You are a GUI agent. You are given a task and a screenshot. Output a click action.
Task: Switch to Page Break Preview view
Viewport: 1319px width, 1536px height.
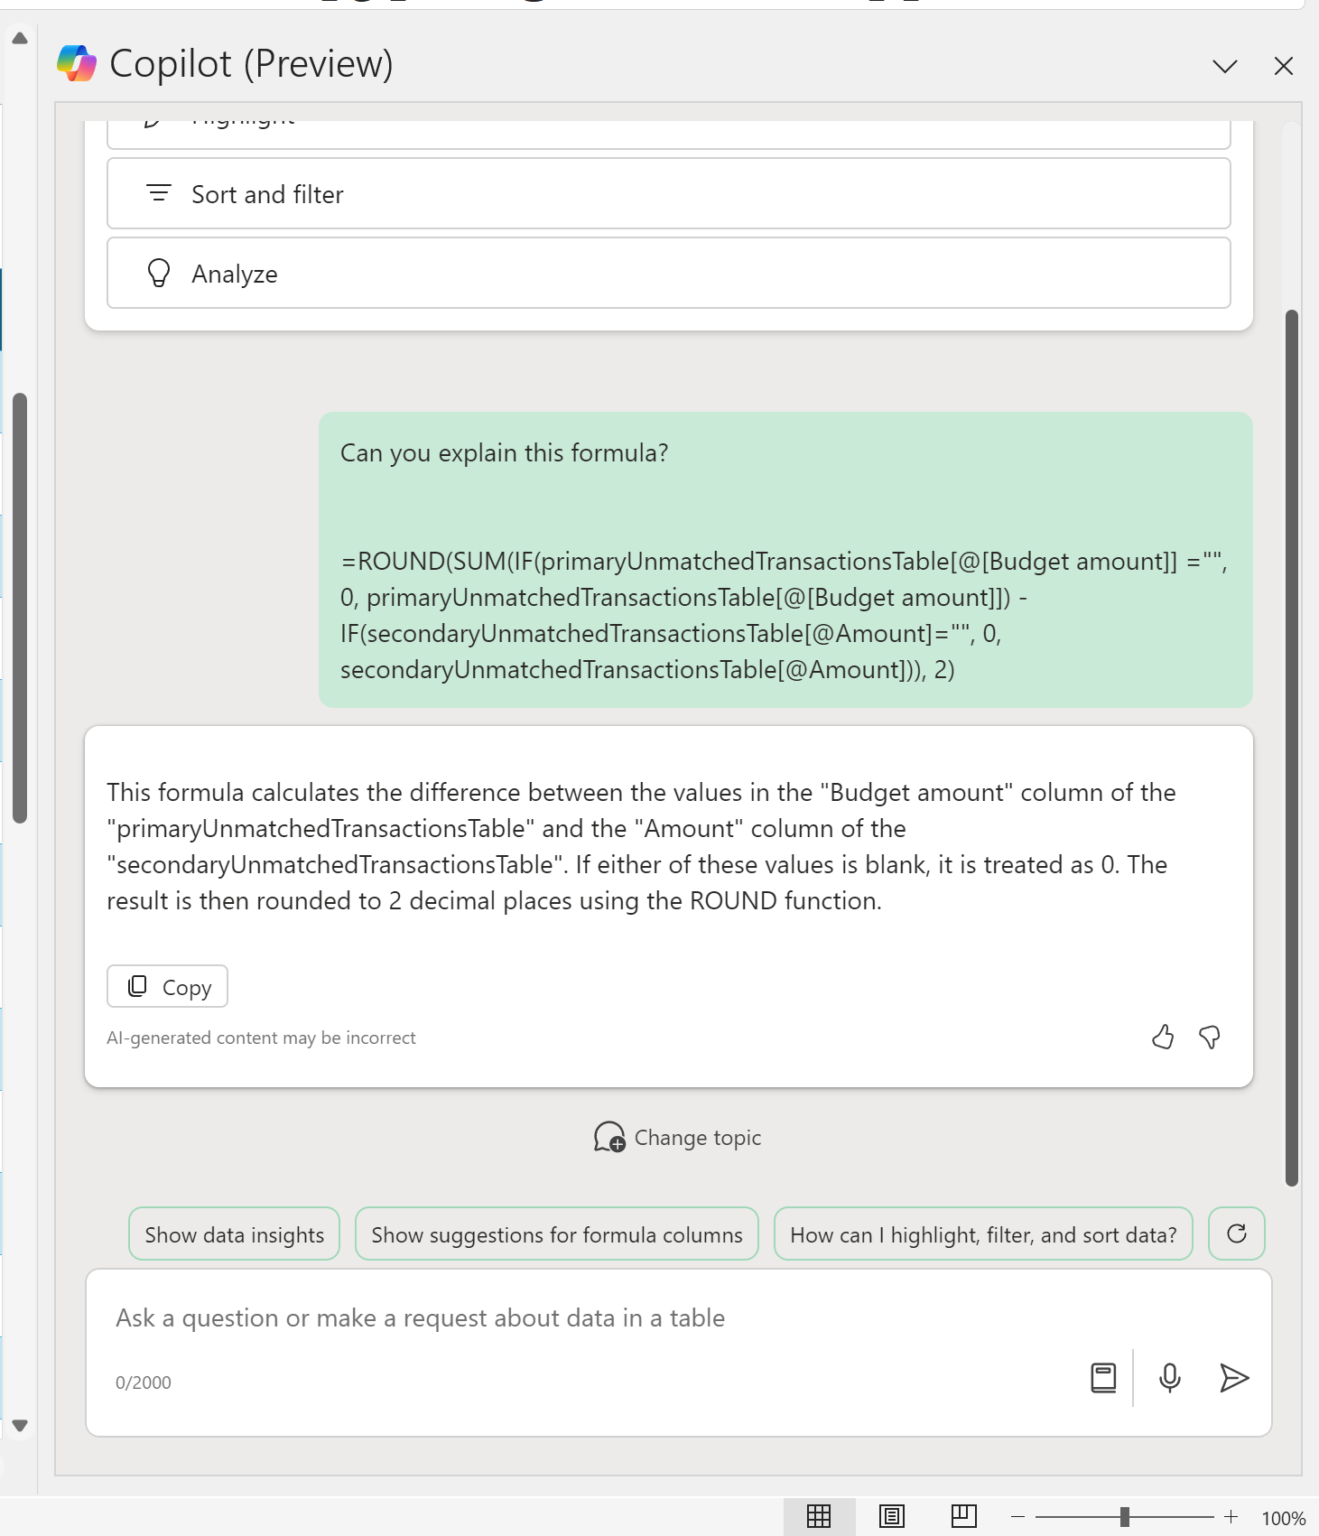click(x=963, y=1516)
